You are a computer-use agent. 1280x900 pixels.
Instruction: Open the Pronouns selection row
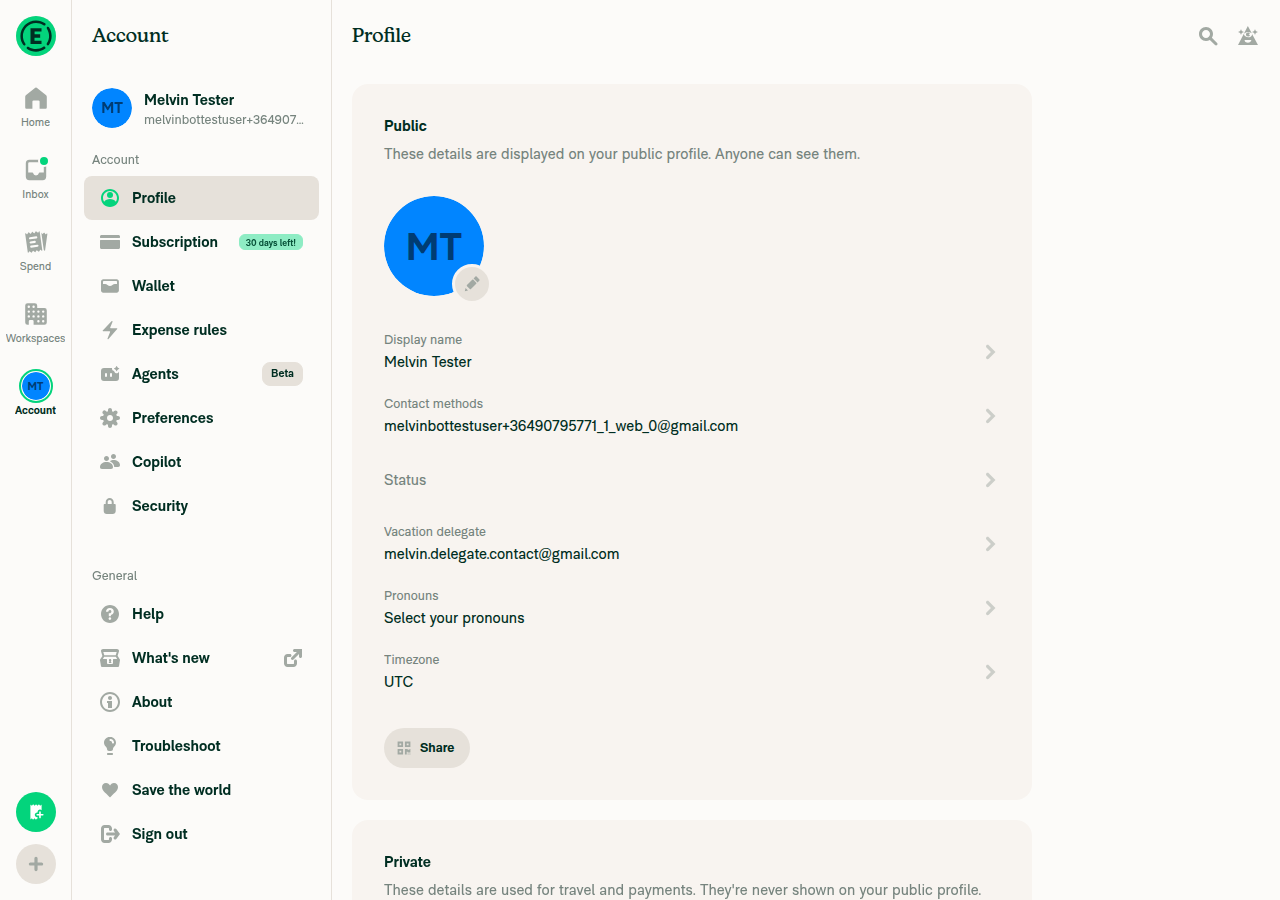692,608
